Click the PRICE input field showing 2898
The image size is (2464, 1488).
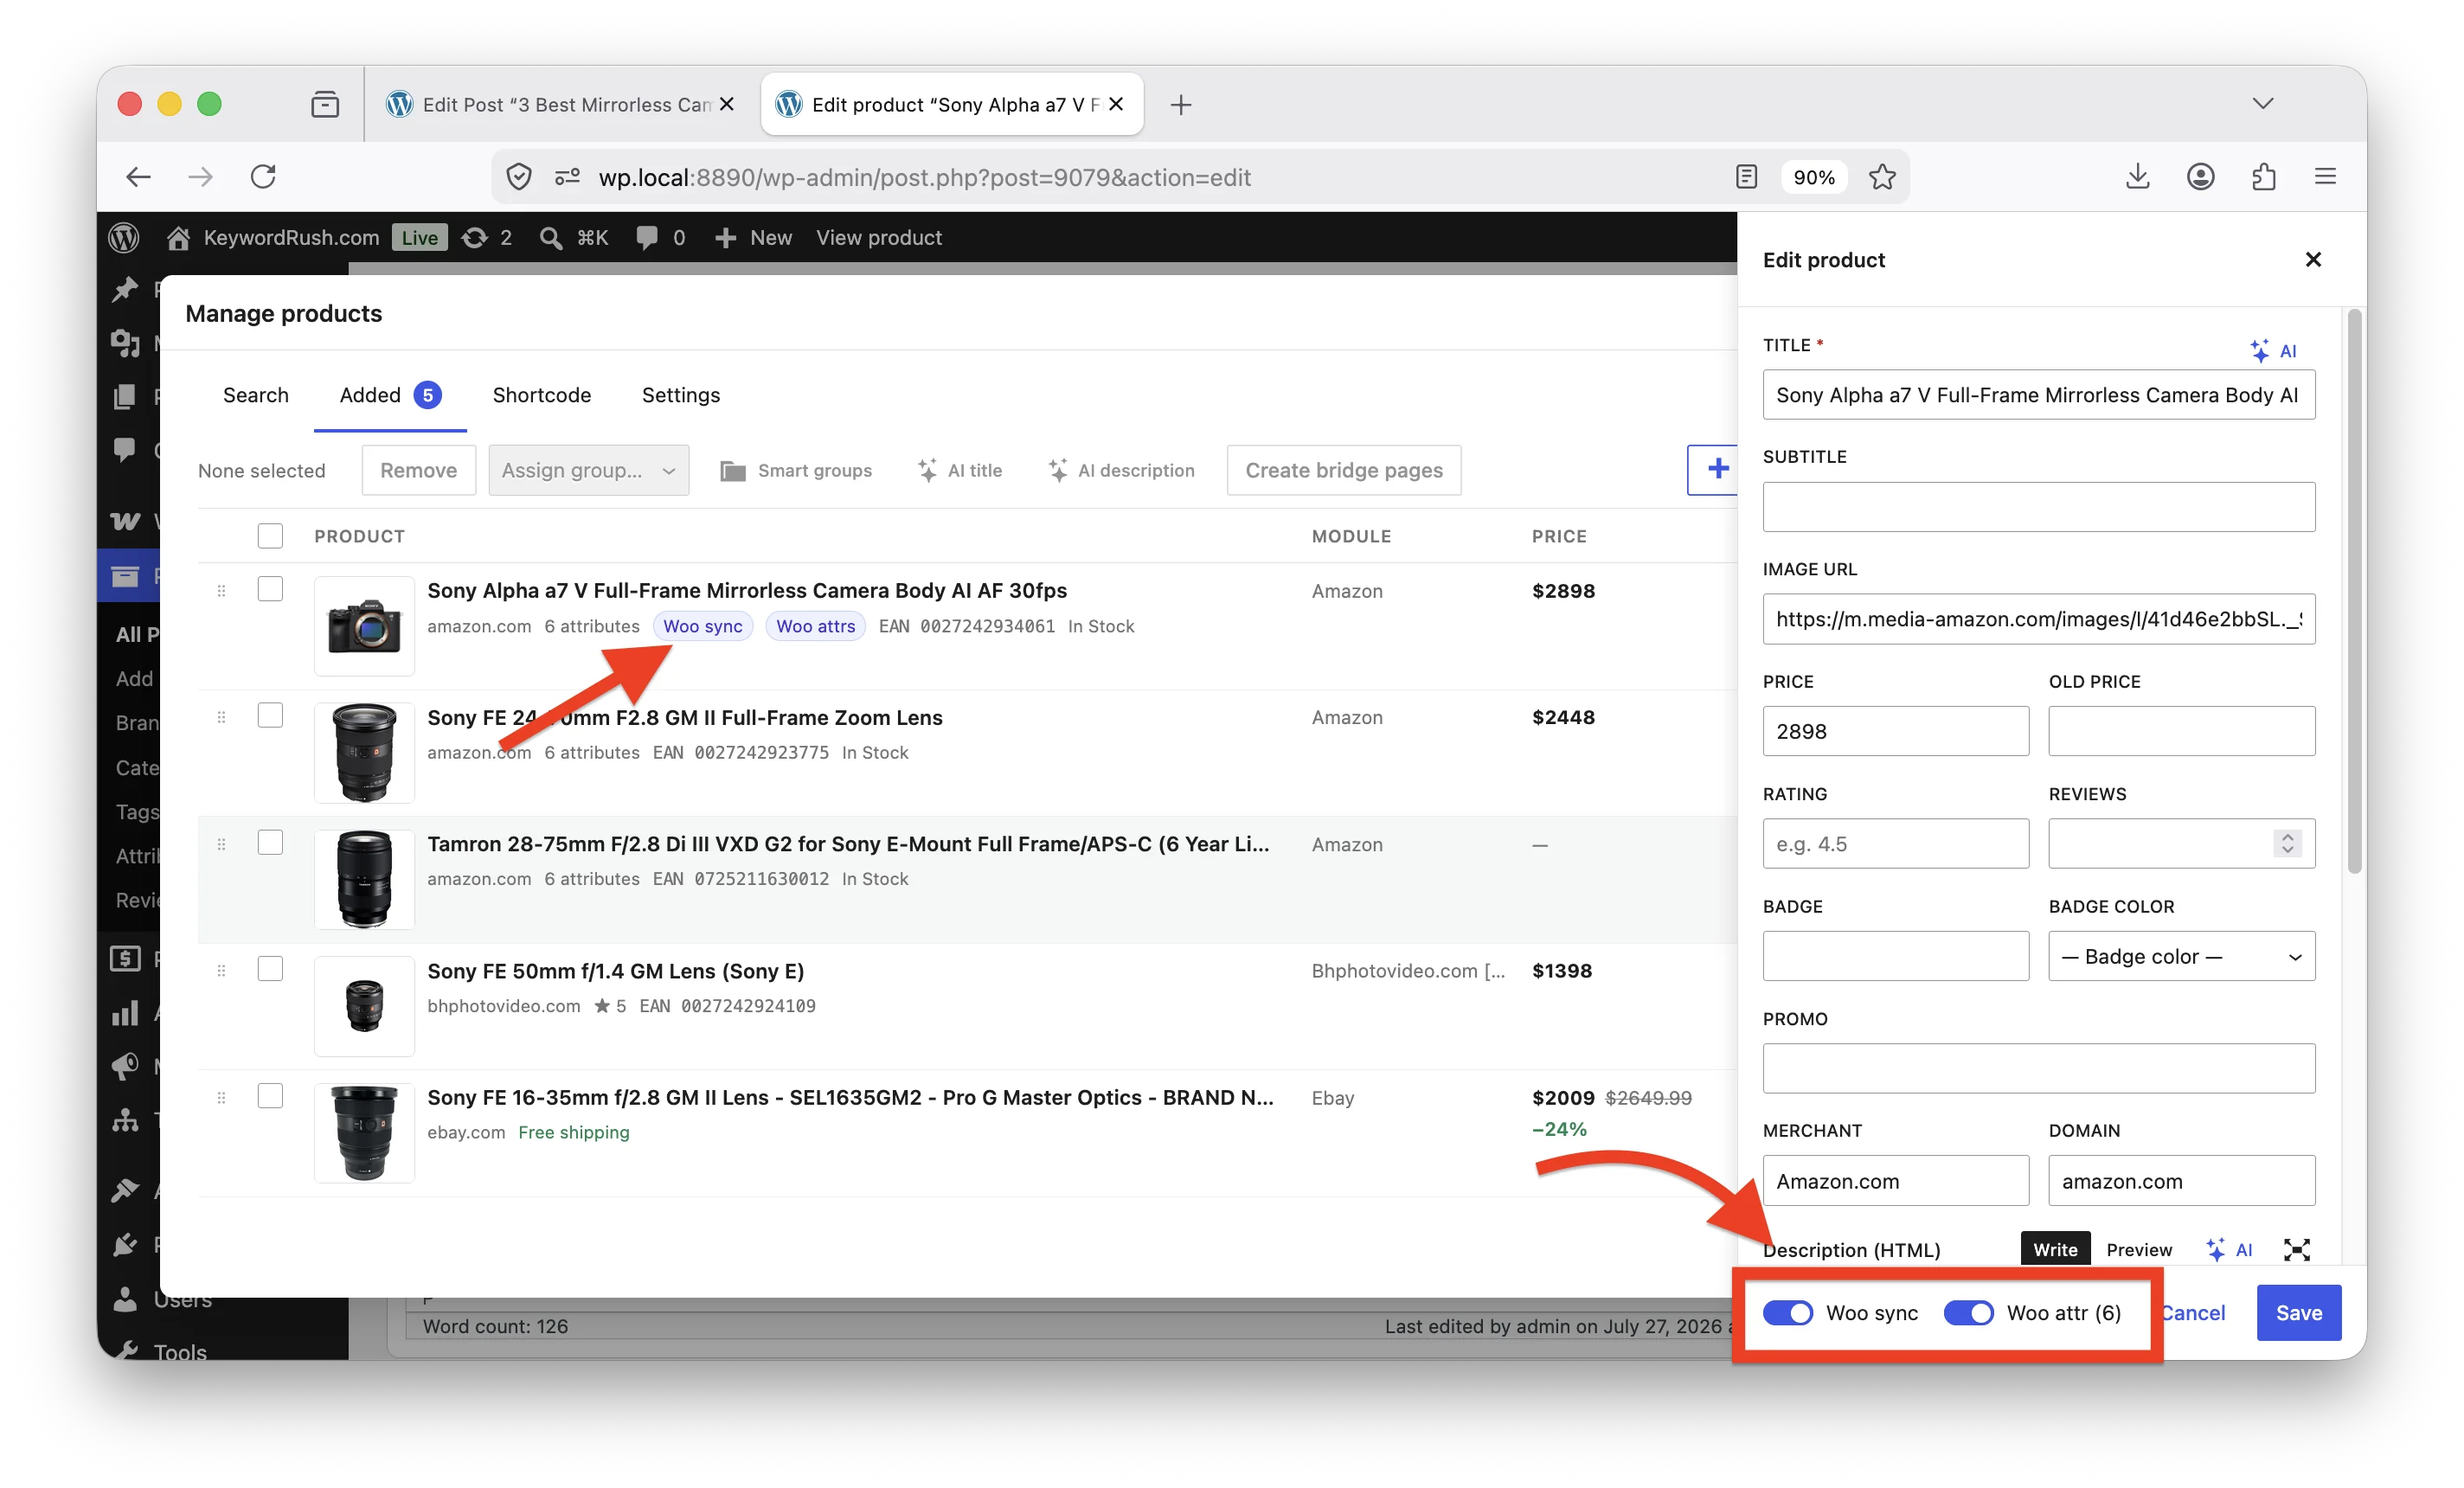(x=1896, y=731)
